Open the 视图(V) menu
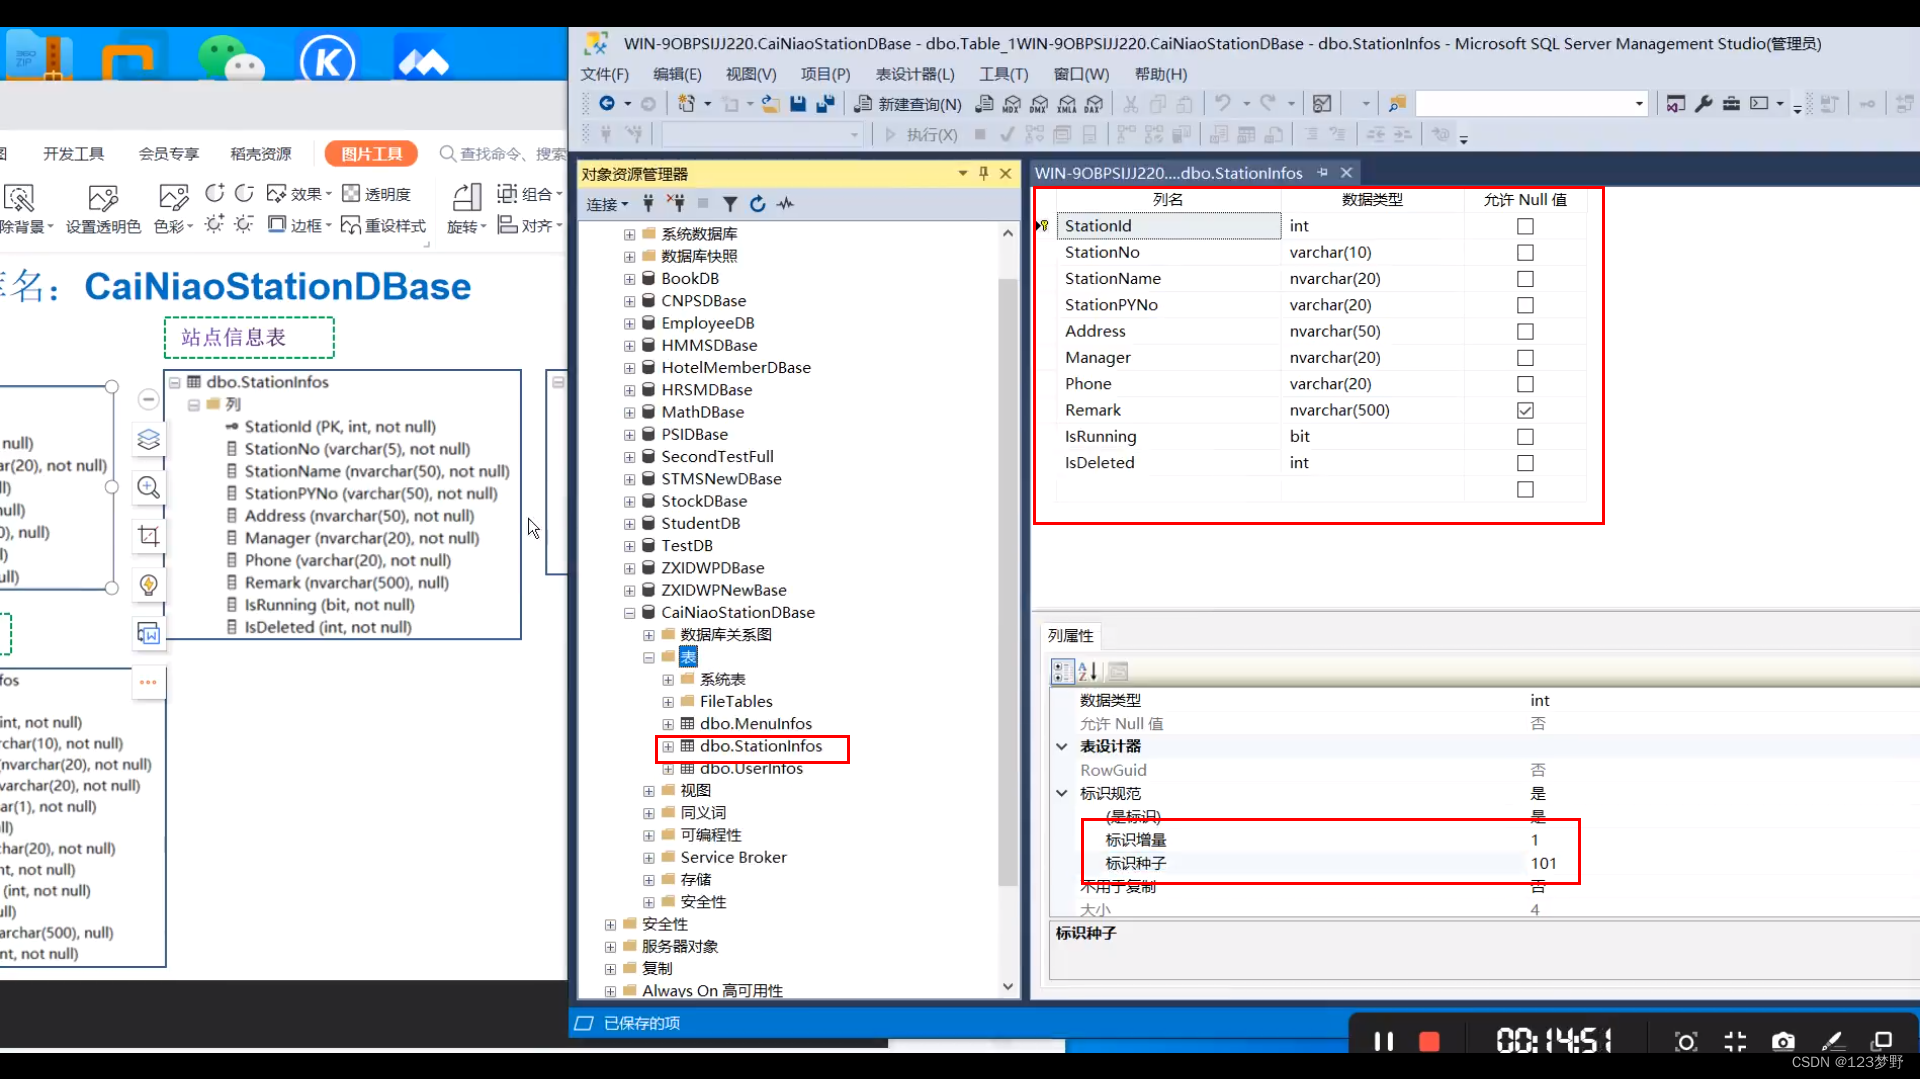Screen dimensions: 1920x1079 pyautogui.click(x=751, y=74)
